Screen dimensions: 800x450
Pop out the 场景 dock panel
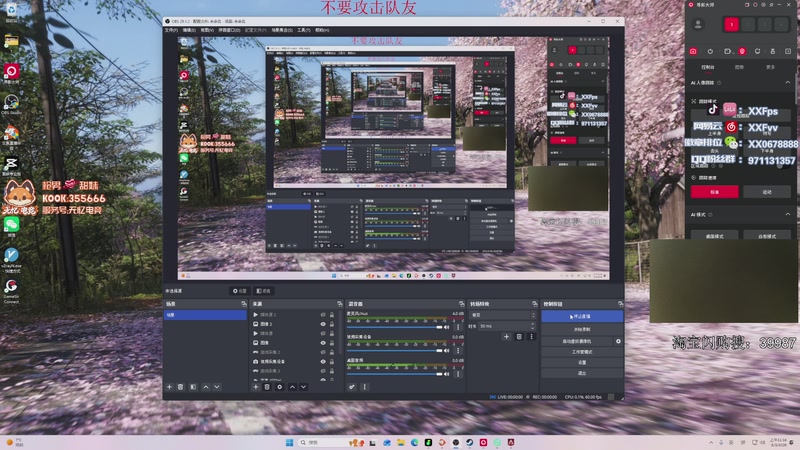click(243, 304)
